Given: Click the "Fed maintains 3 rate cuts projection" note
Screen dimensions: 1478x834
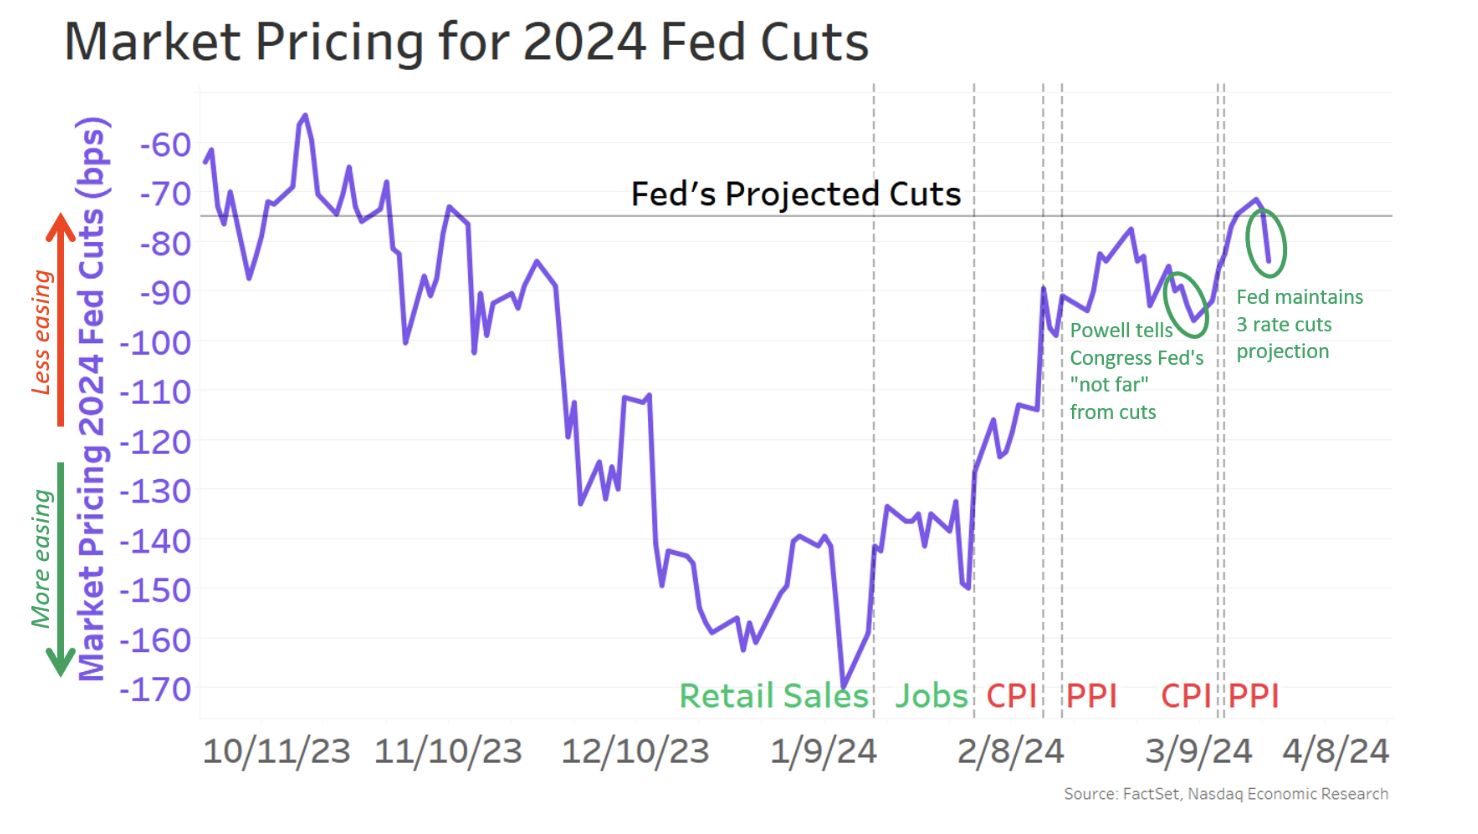Looking at the screenshot, I should [x=1299, y=324].
